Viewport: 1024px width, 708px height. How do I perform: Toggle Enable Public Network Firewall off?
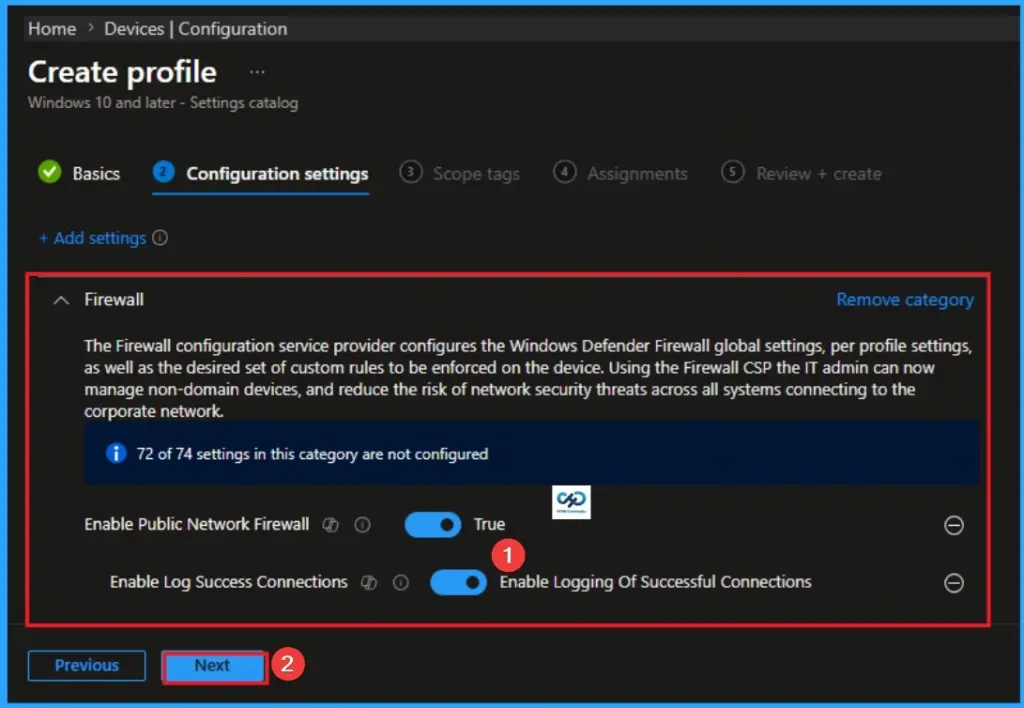pos(432,524)
